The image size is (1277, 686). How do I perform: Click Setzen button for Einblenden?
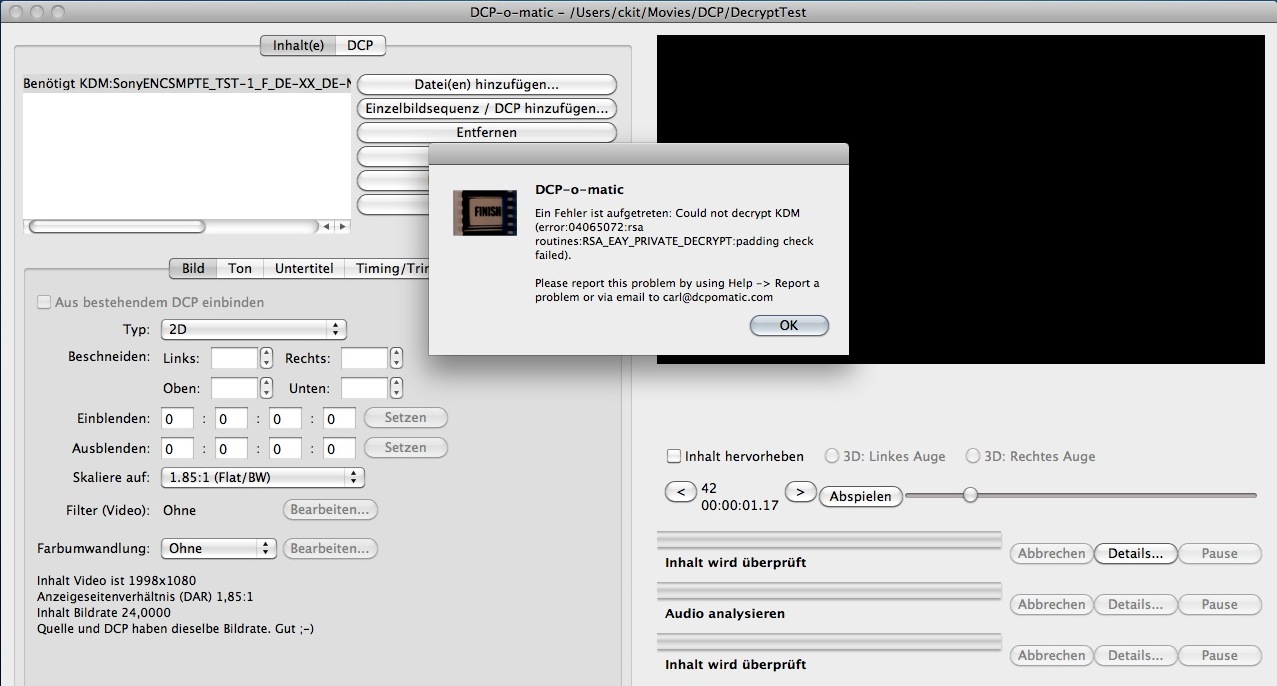(405, 418)
